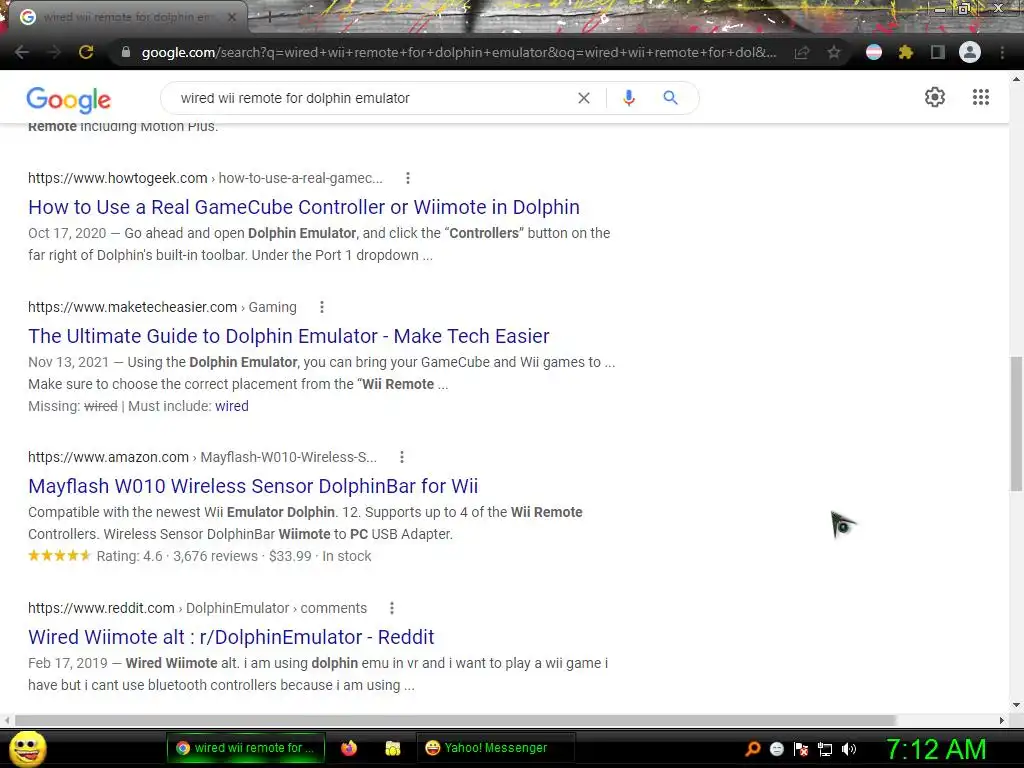Share this page using the share icon
Viewport: 1024px width, 768px height.
click(802, 52)
